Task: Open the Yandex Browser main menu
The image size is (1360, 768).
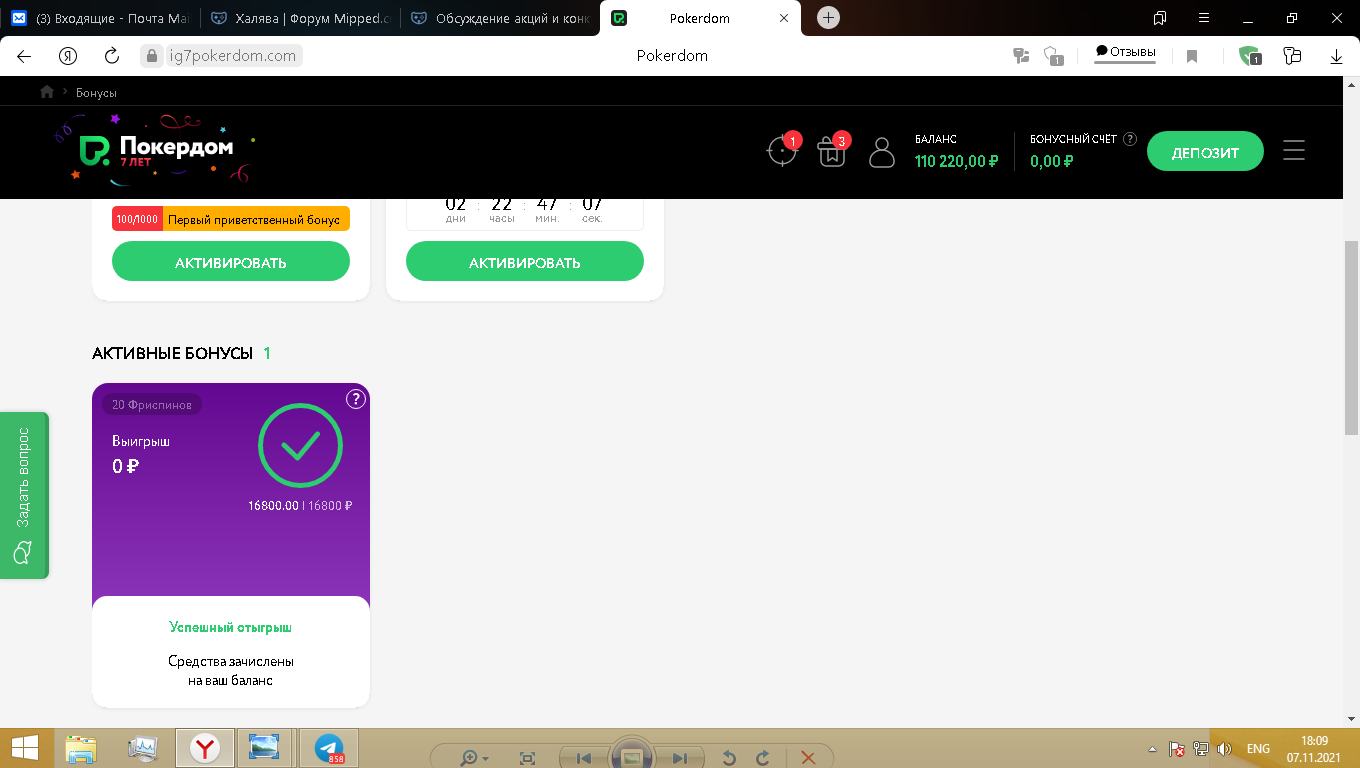Action: coord(1204,18)
